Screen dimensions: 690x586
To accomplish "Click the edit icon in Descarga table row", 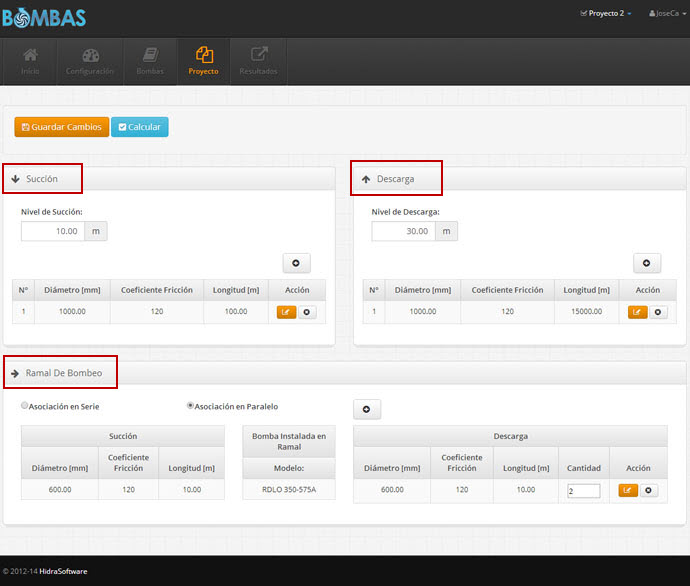I will (x=637, y=312).
